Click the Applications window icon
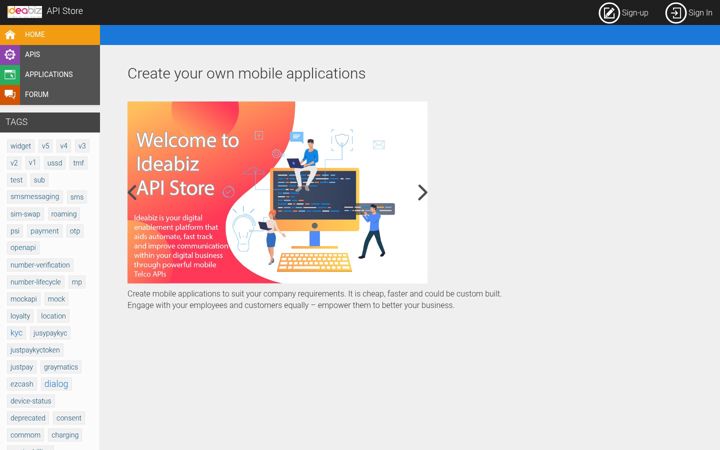This screenshot has height=450, width=720. point(10,74)
